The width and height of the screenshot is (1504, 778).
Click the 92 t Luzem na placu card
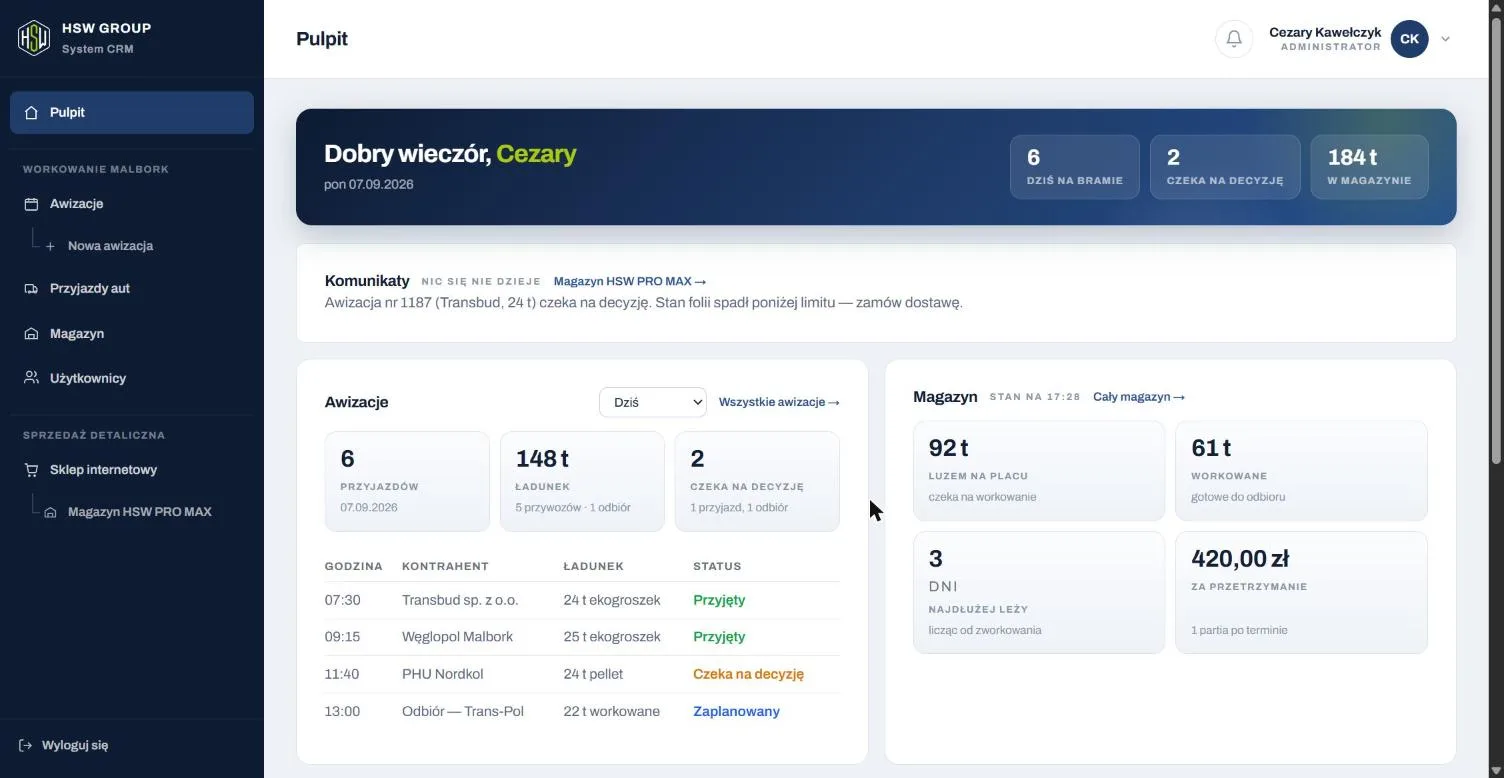[x=1039, y=471]
